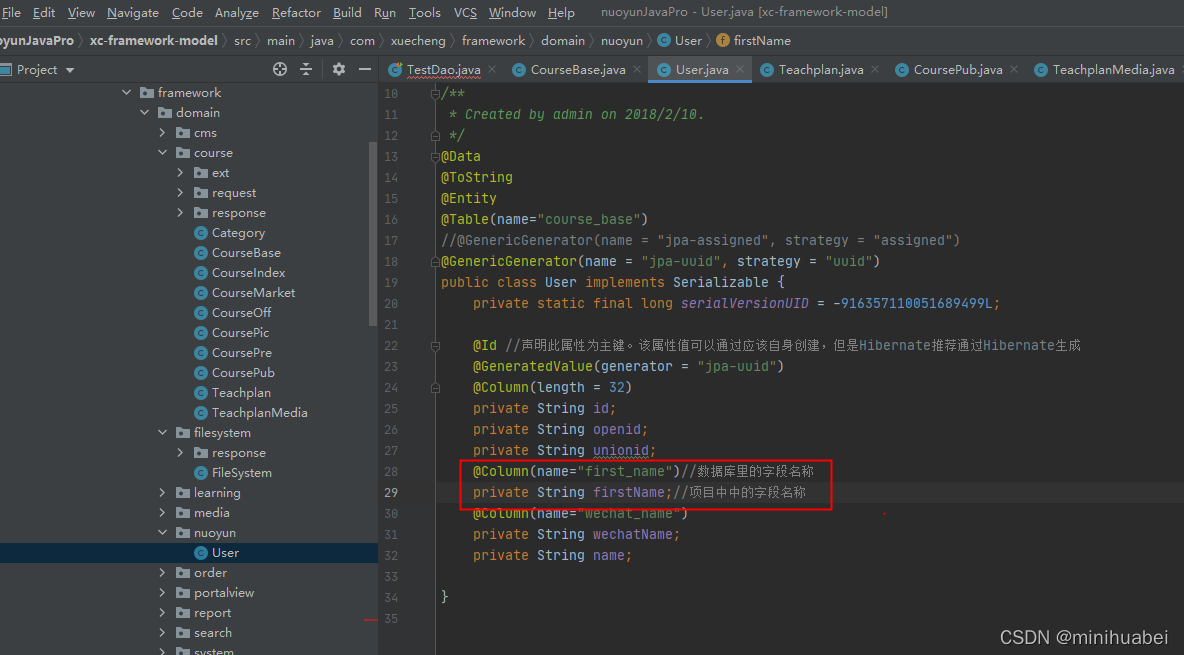Open Project panel settings gear
Viewport: 1184px width, 655px height.
coord(339,70)
